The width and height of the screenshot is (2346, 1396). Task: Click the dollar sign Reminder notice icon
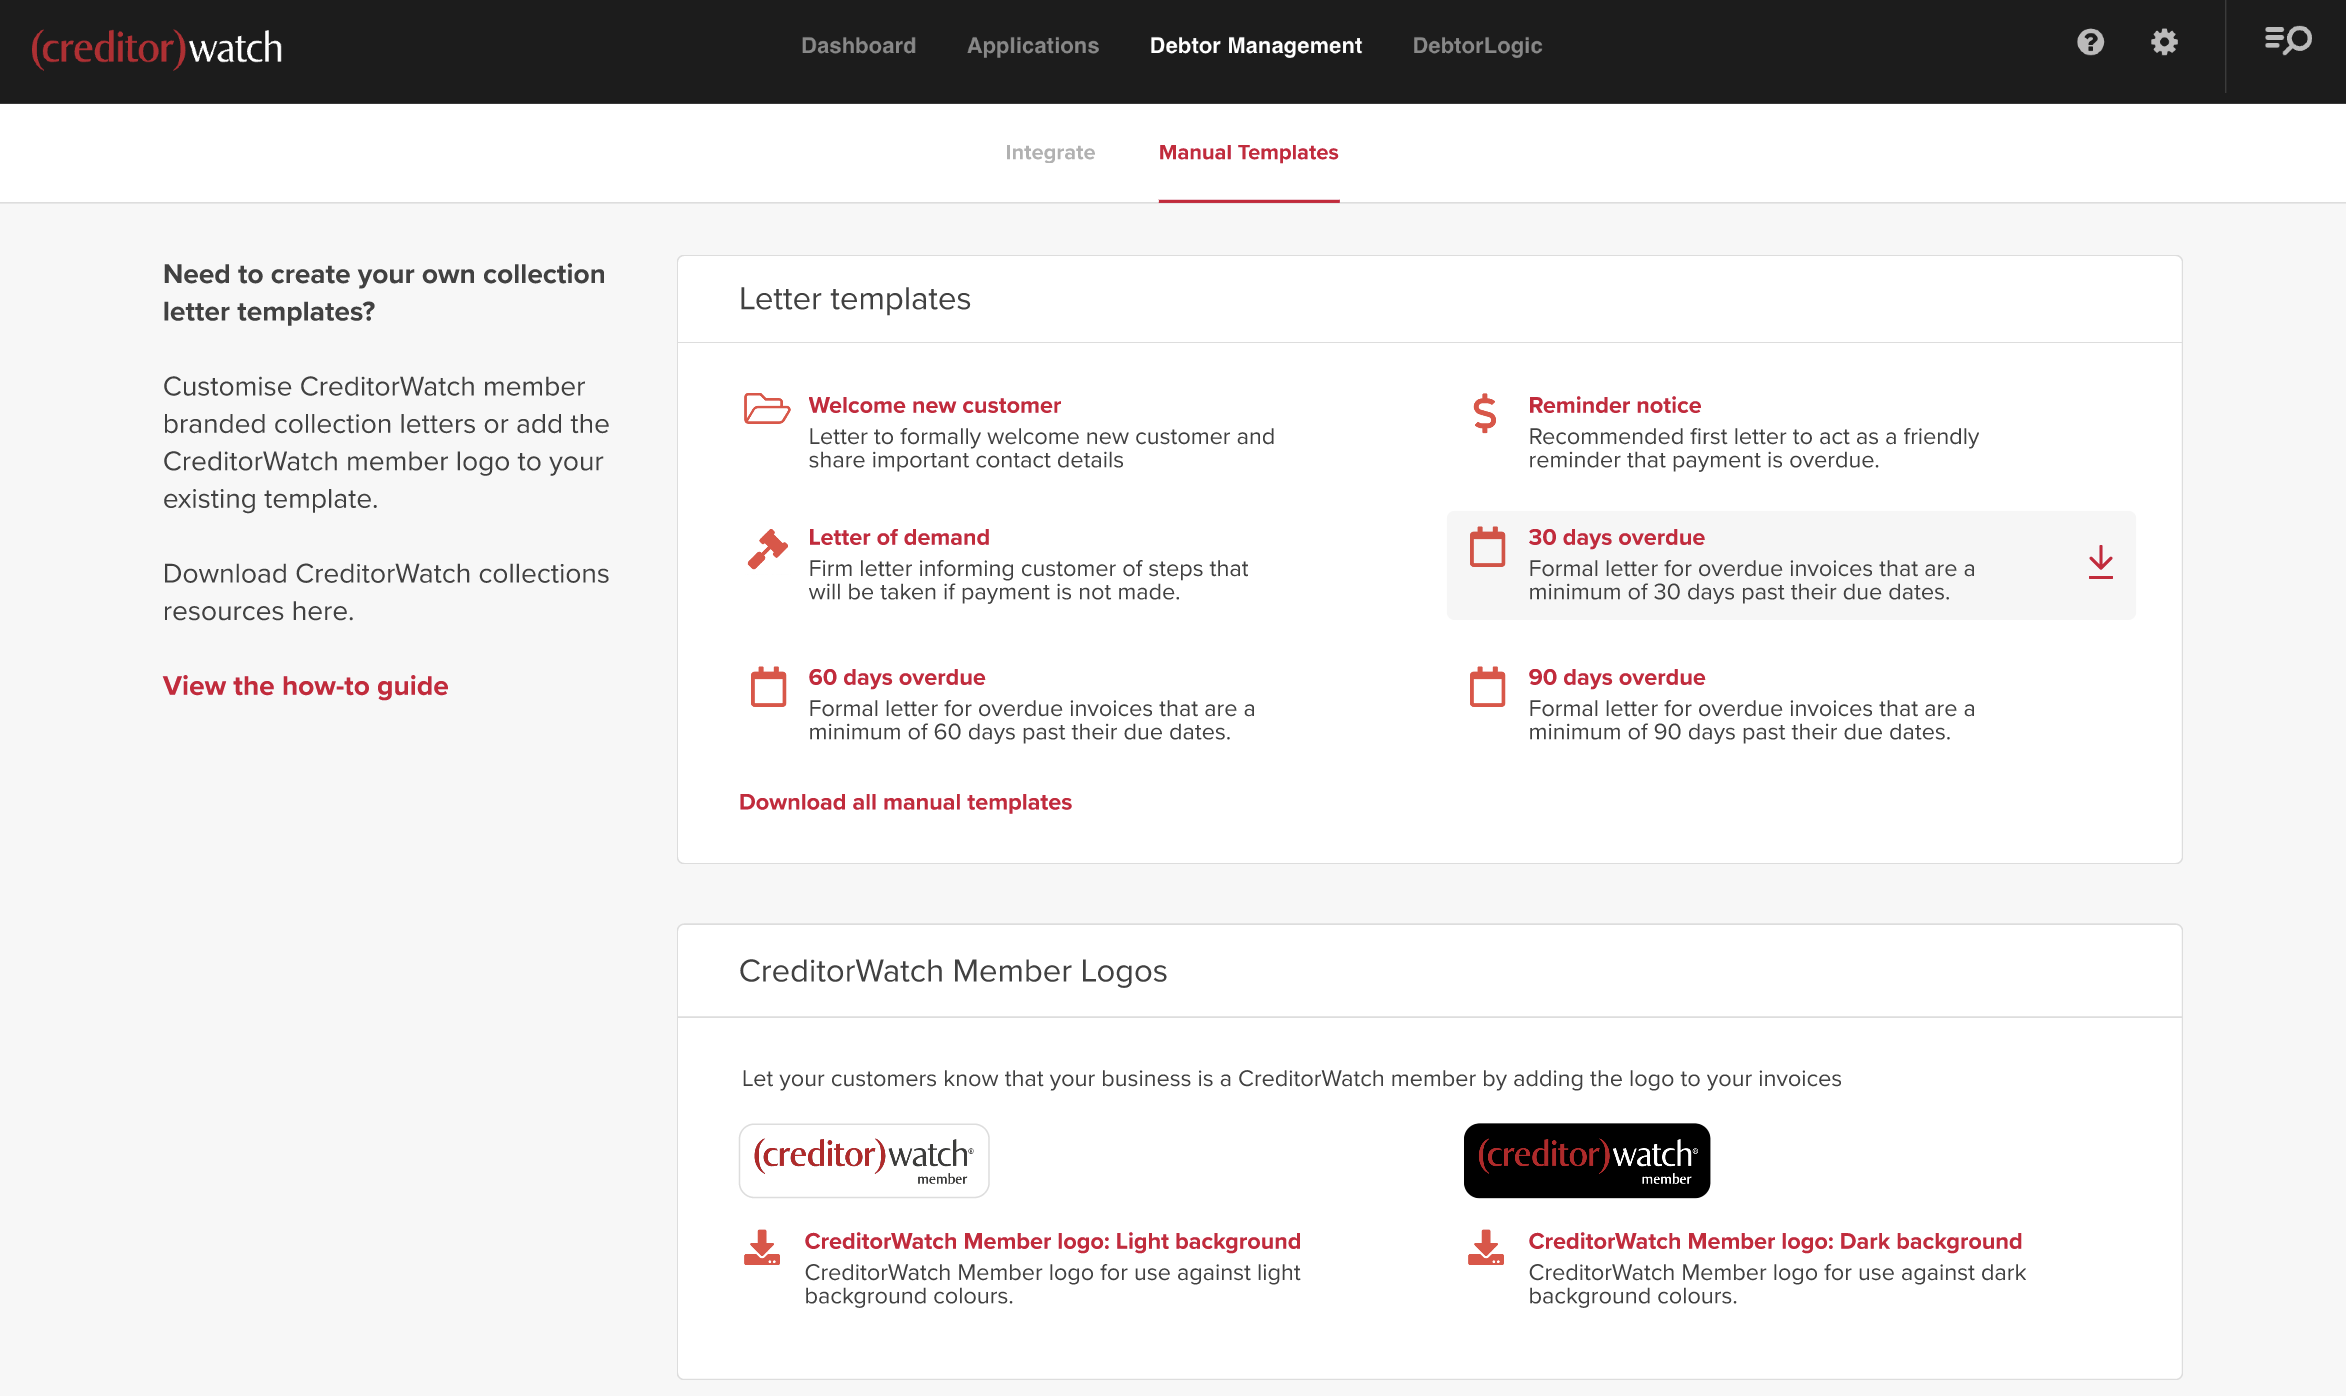pyautogui.click(x=1485, y=412)
